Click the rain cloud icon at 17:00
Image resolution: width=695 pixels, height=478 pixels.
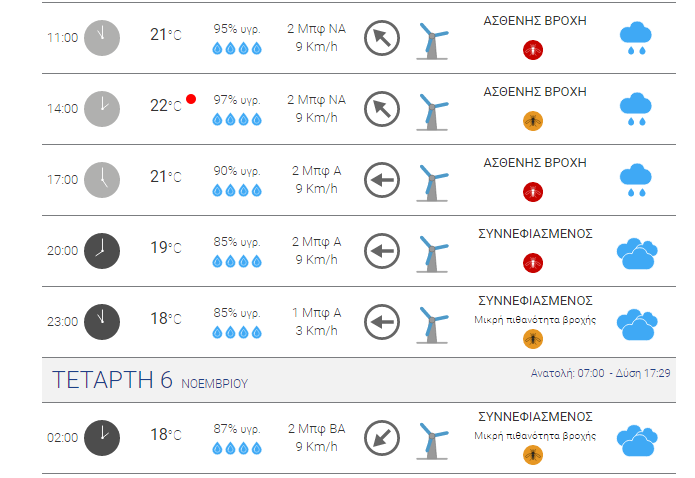click(x=636, y=180)
